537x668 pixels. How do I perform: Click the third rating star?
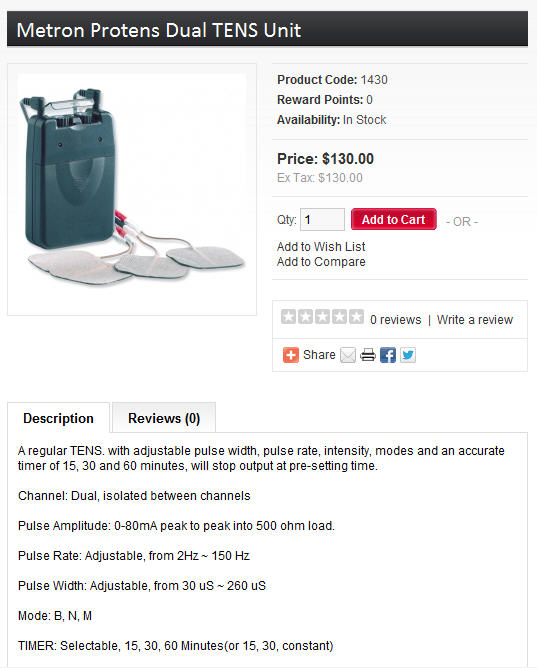click(x=322, y=317)
